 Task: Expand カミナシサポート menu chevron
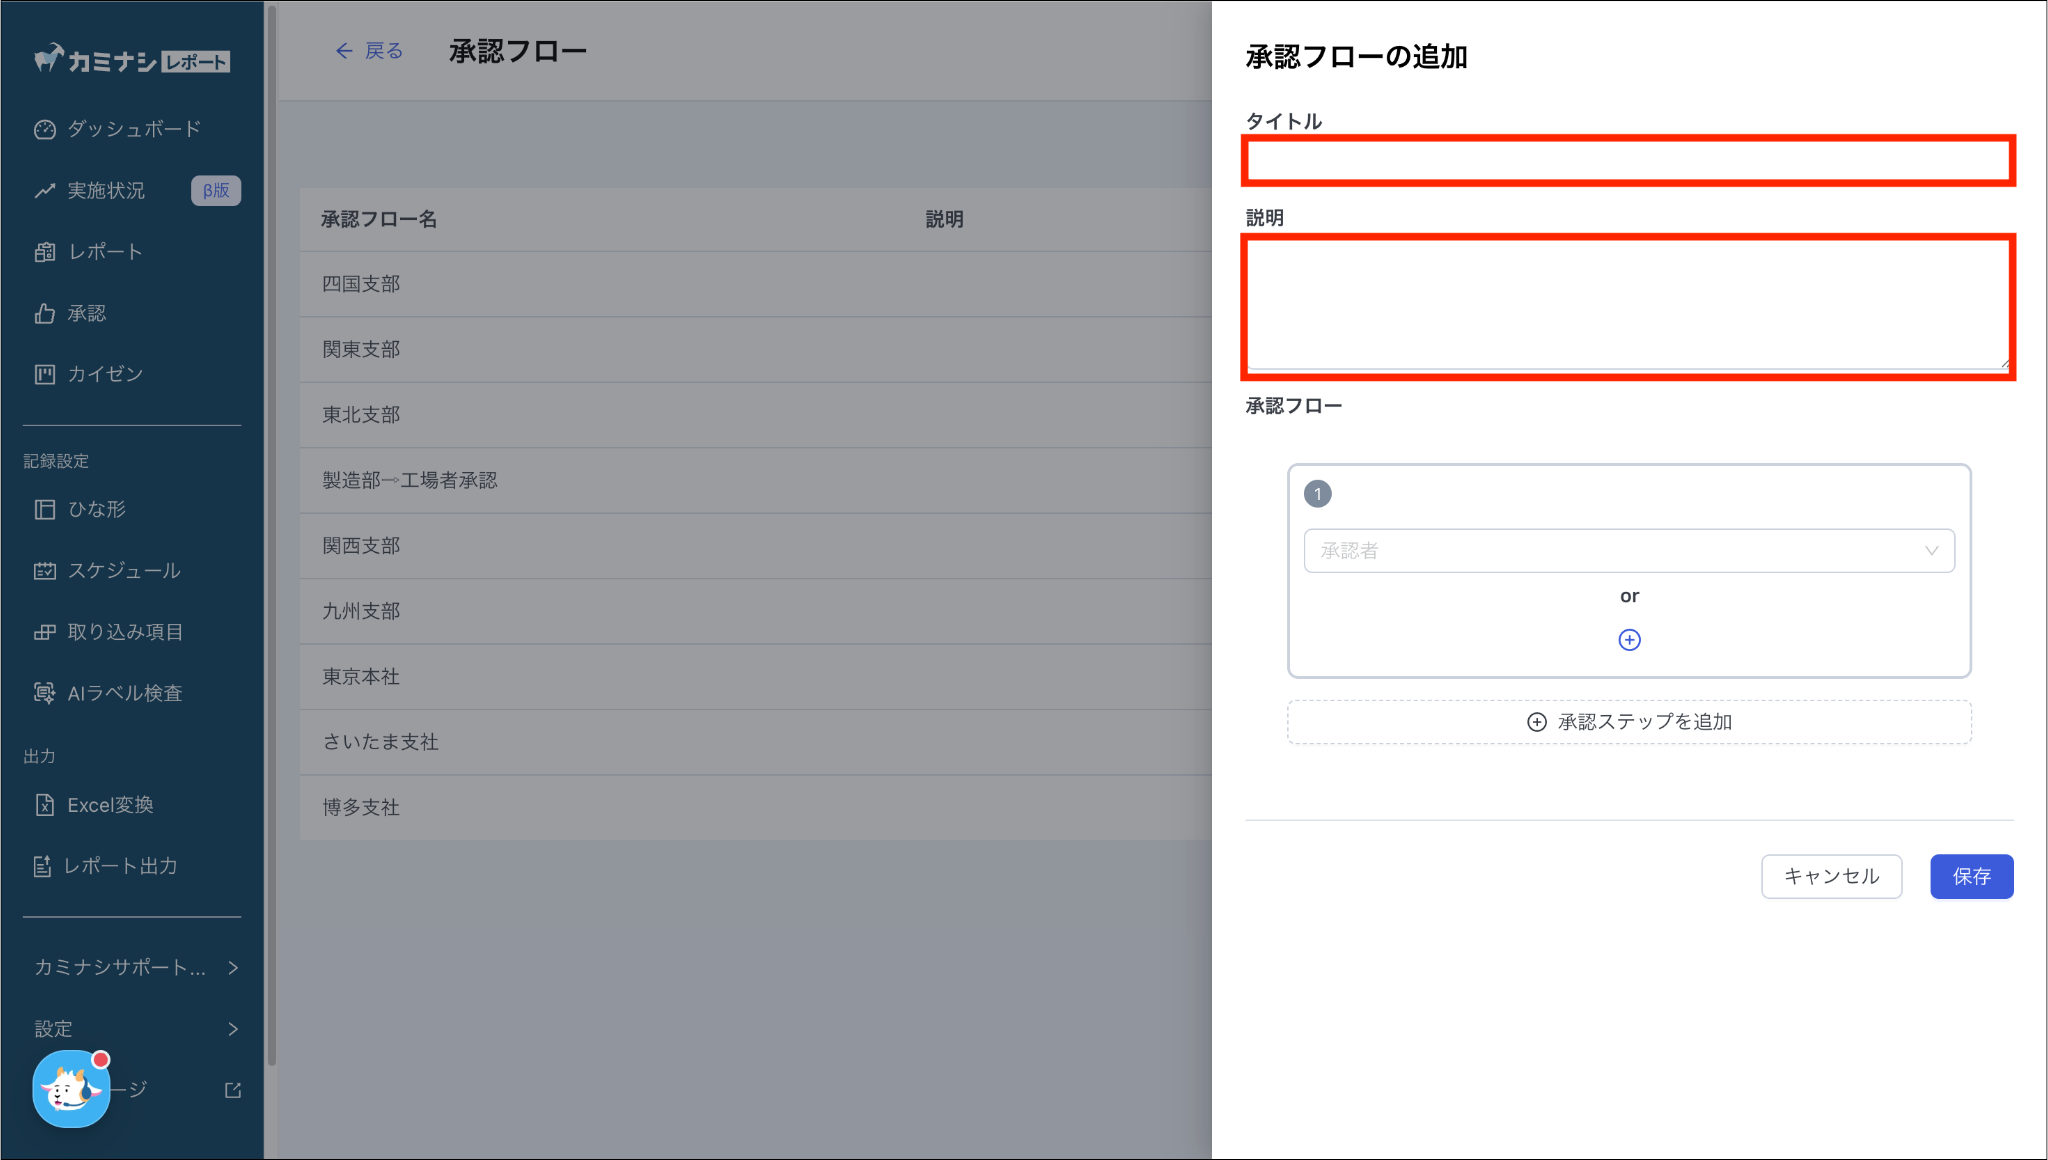pos(233,967)
